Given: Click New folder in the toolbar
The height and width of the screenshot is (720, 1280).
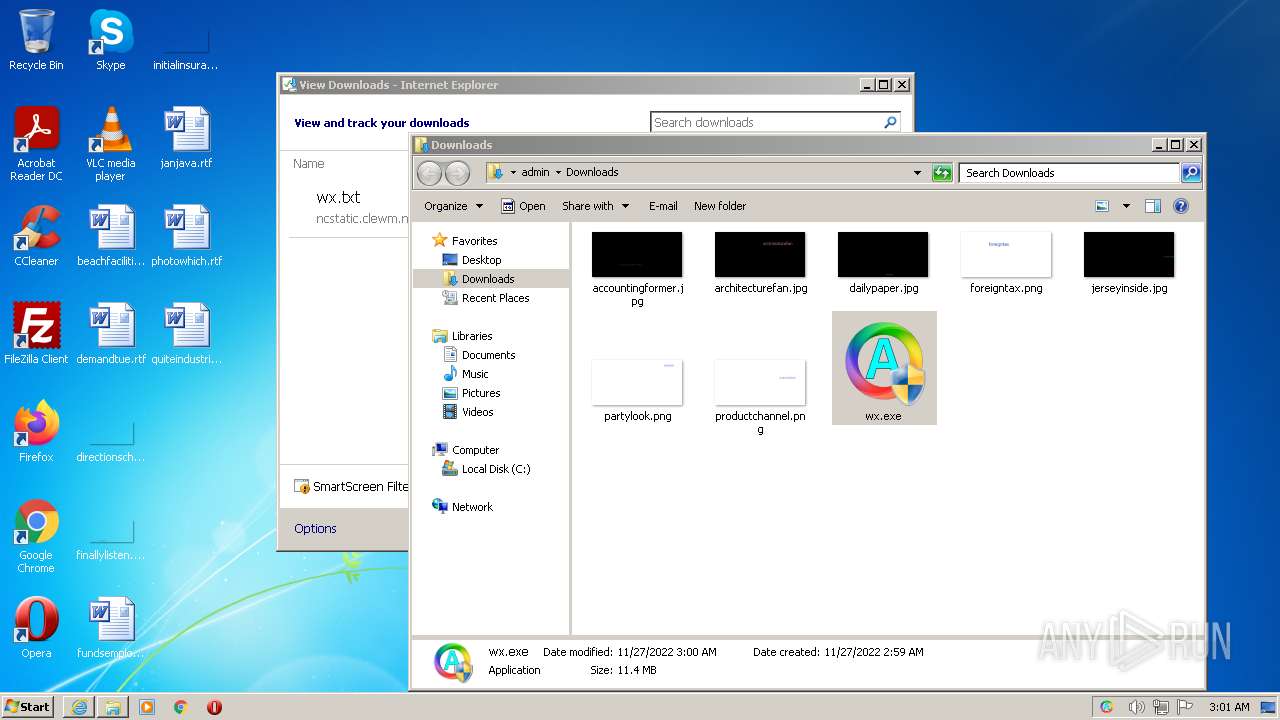Looking at the screenshot, I should pos(720,206).
